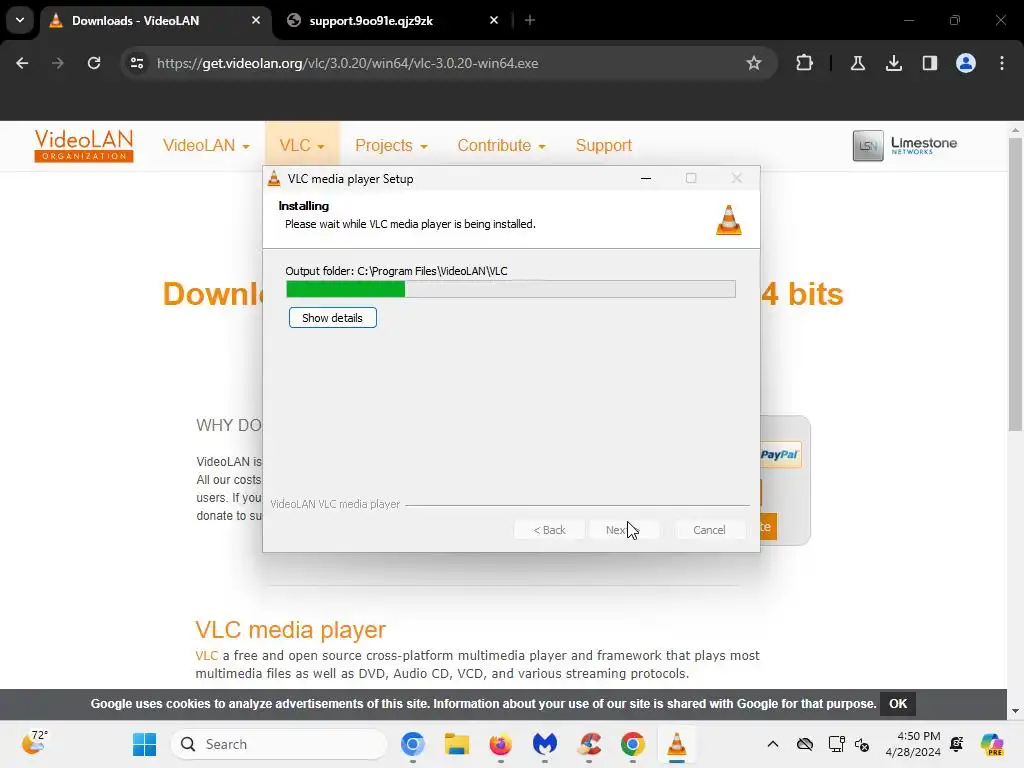This screenshot has width=1024, height=768.
Task: Click the VLC link in description paragraph
Action: [x=206, y=656]
